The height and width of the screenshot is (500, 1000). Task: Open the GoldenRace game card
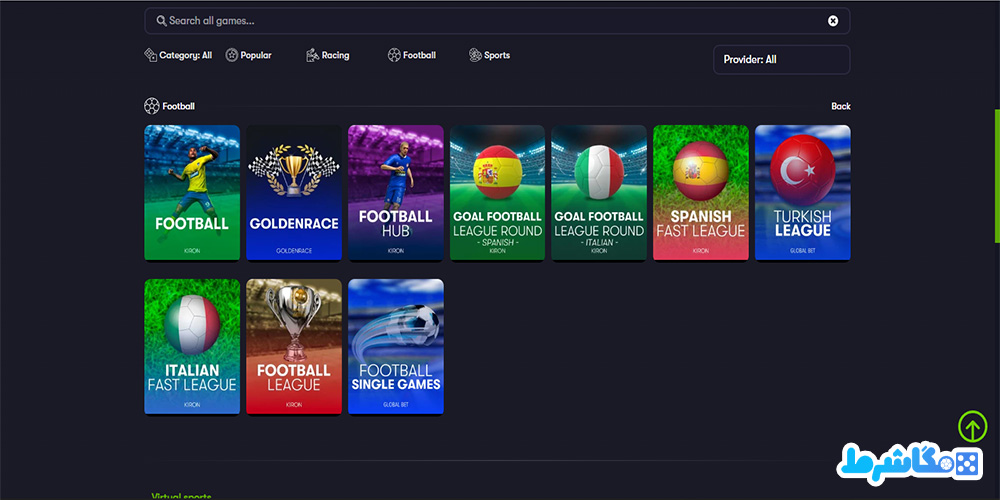click(x=294, y=193)
